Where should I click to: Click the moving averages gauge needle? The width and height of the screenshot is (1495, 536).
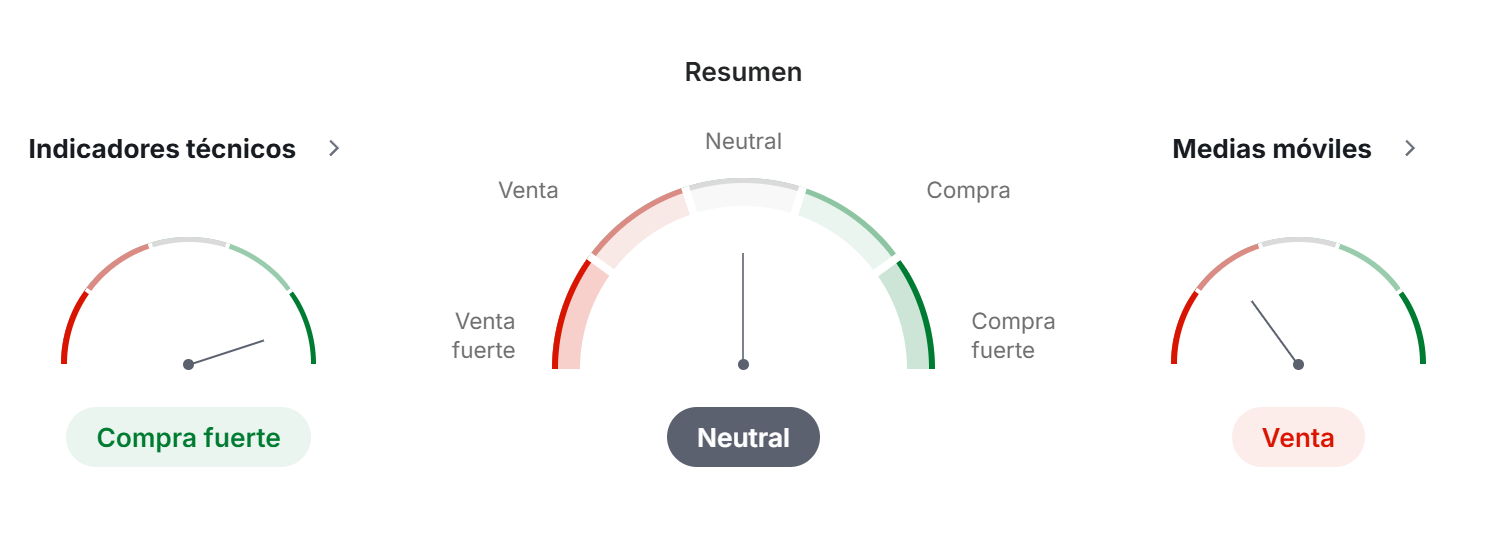pyautogui.click(x=1275, y=332)
